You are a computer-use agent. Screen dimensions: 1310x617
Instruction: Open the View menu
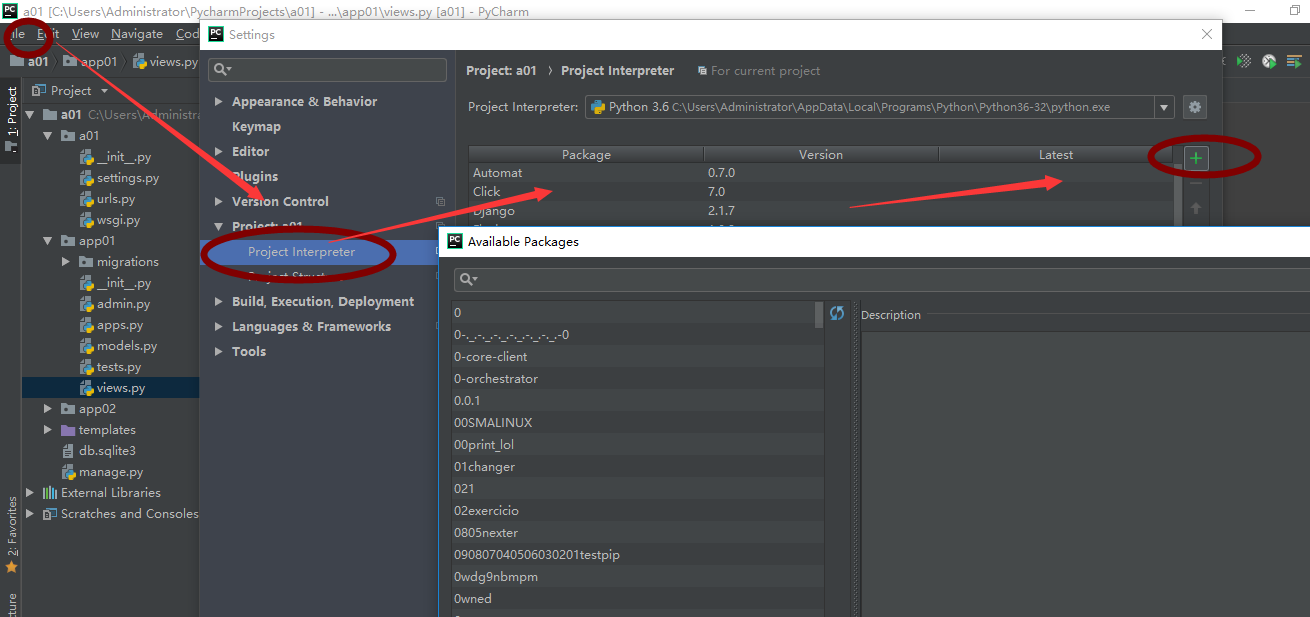pos(85,34)
